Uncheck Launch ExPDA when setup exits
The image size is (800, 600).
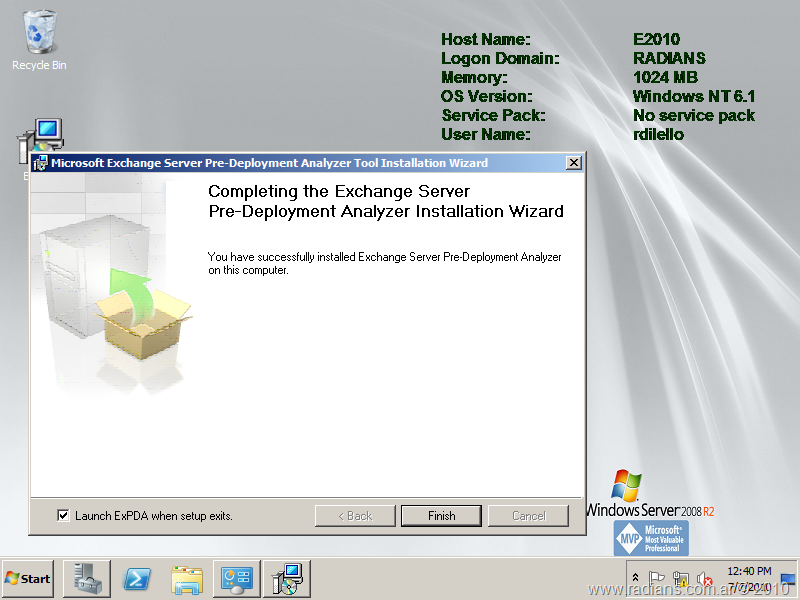point(64,516)
